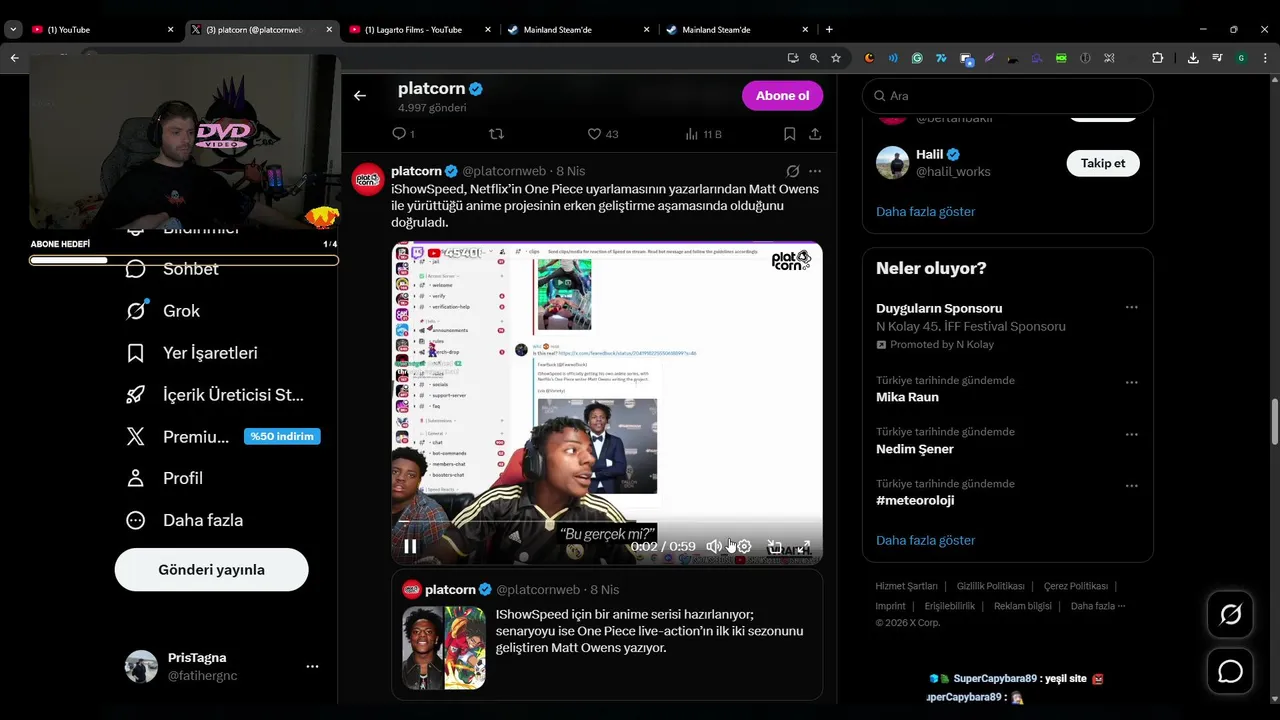Go to Profil page

[164, 478]
